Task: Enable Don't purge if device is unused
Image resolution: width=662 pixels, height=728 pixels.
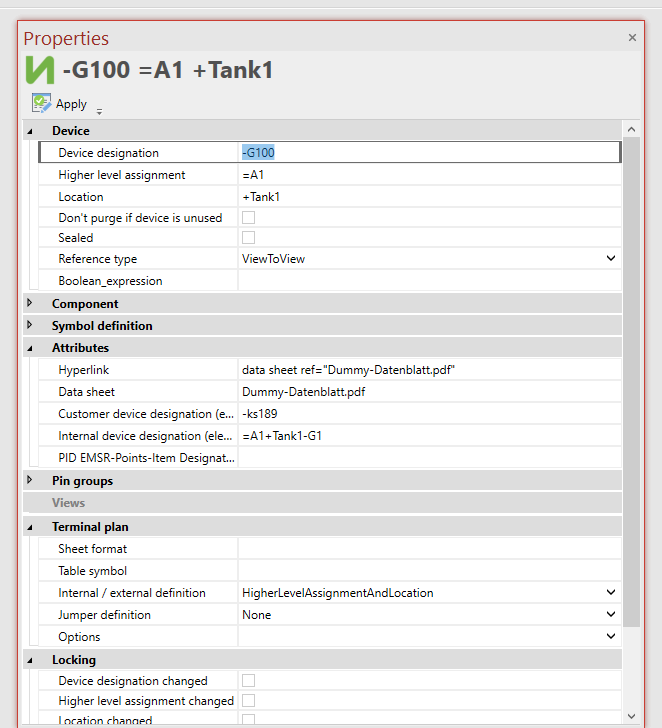Action: pyautogui.click(x=248, y=217)
